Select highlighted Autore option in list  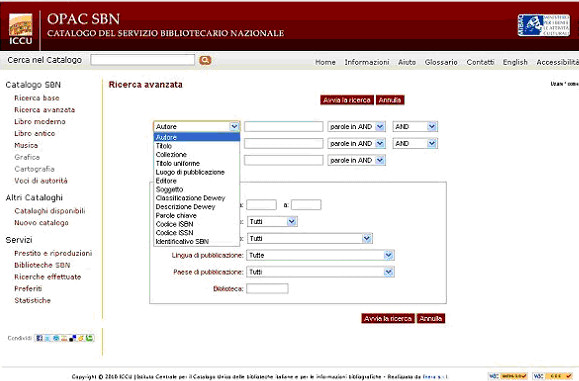tap(196, 137)
